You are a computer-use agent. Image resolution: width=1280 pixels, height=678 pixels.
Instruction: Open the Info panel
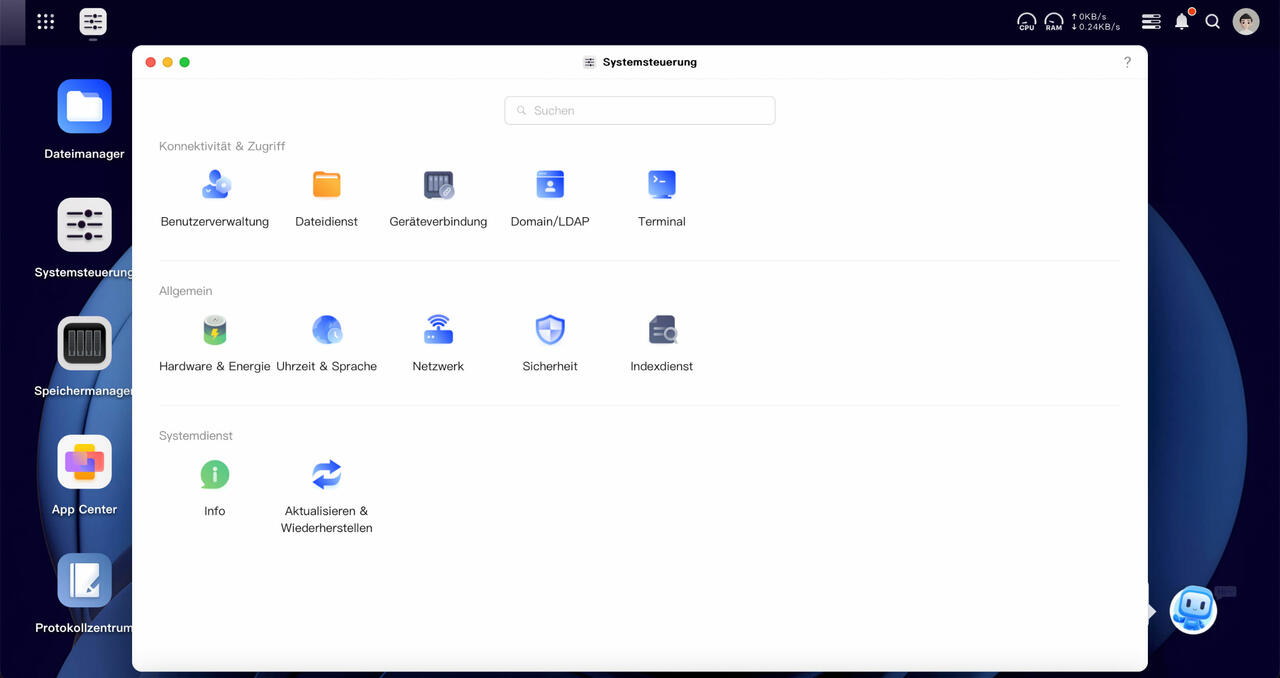click(x=215, y=488)
